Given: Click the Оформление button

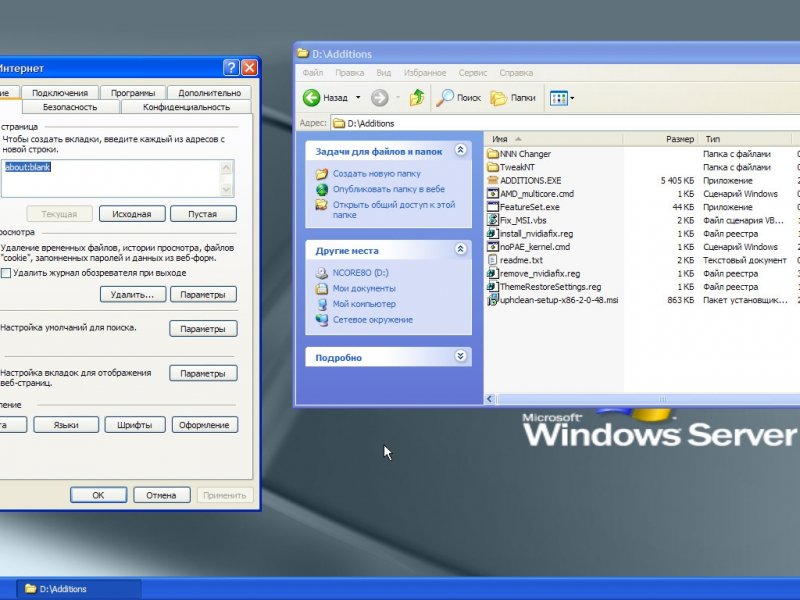Looking at the screenshot, I should pyautogui.click(x=205, y=425).
